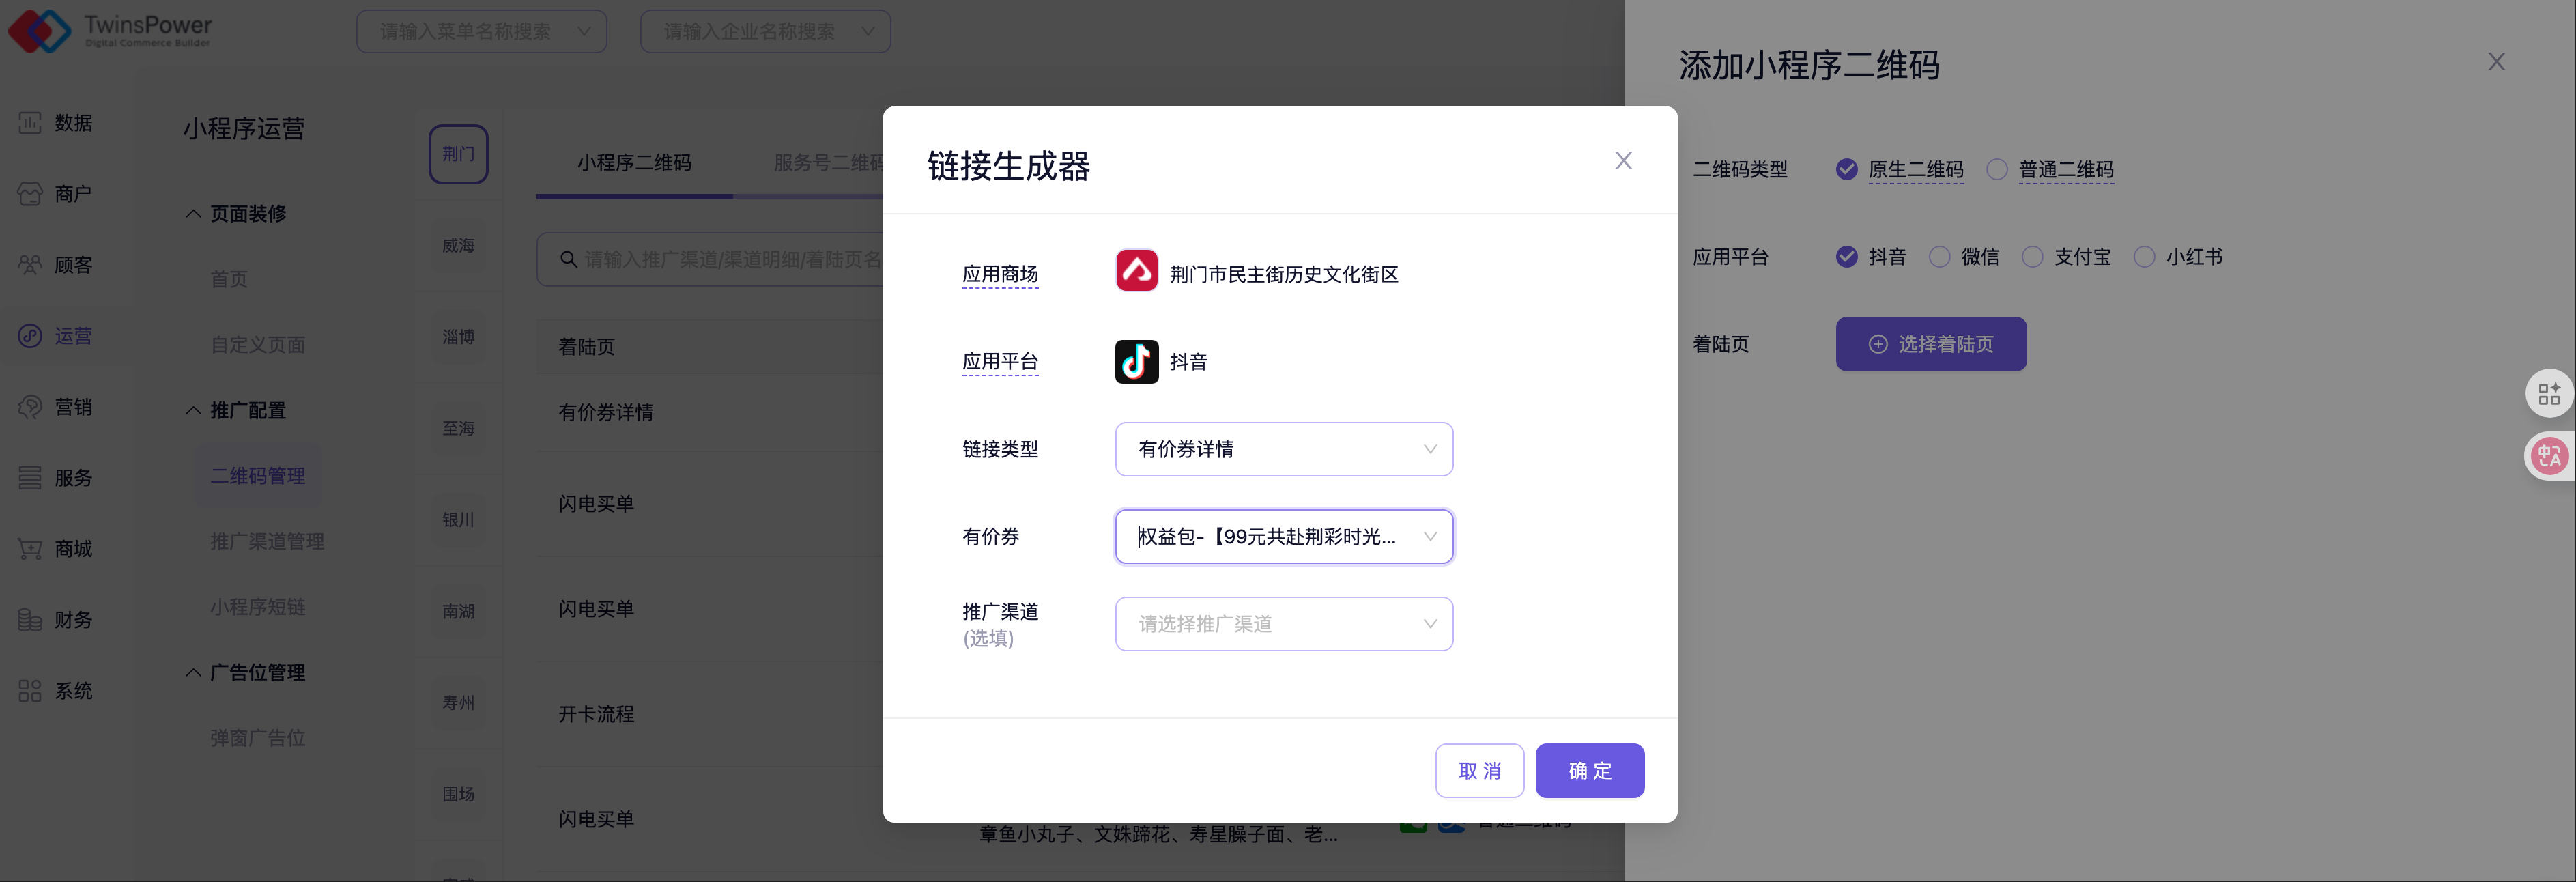
Task: Click the 数据 sidebar icon
Action: click(30, 123)
